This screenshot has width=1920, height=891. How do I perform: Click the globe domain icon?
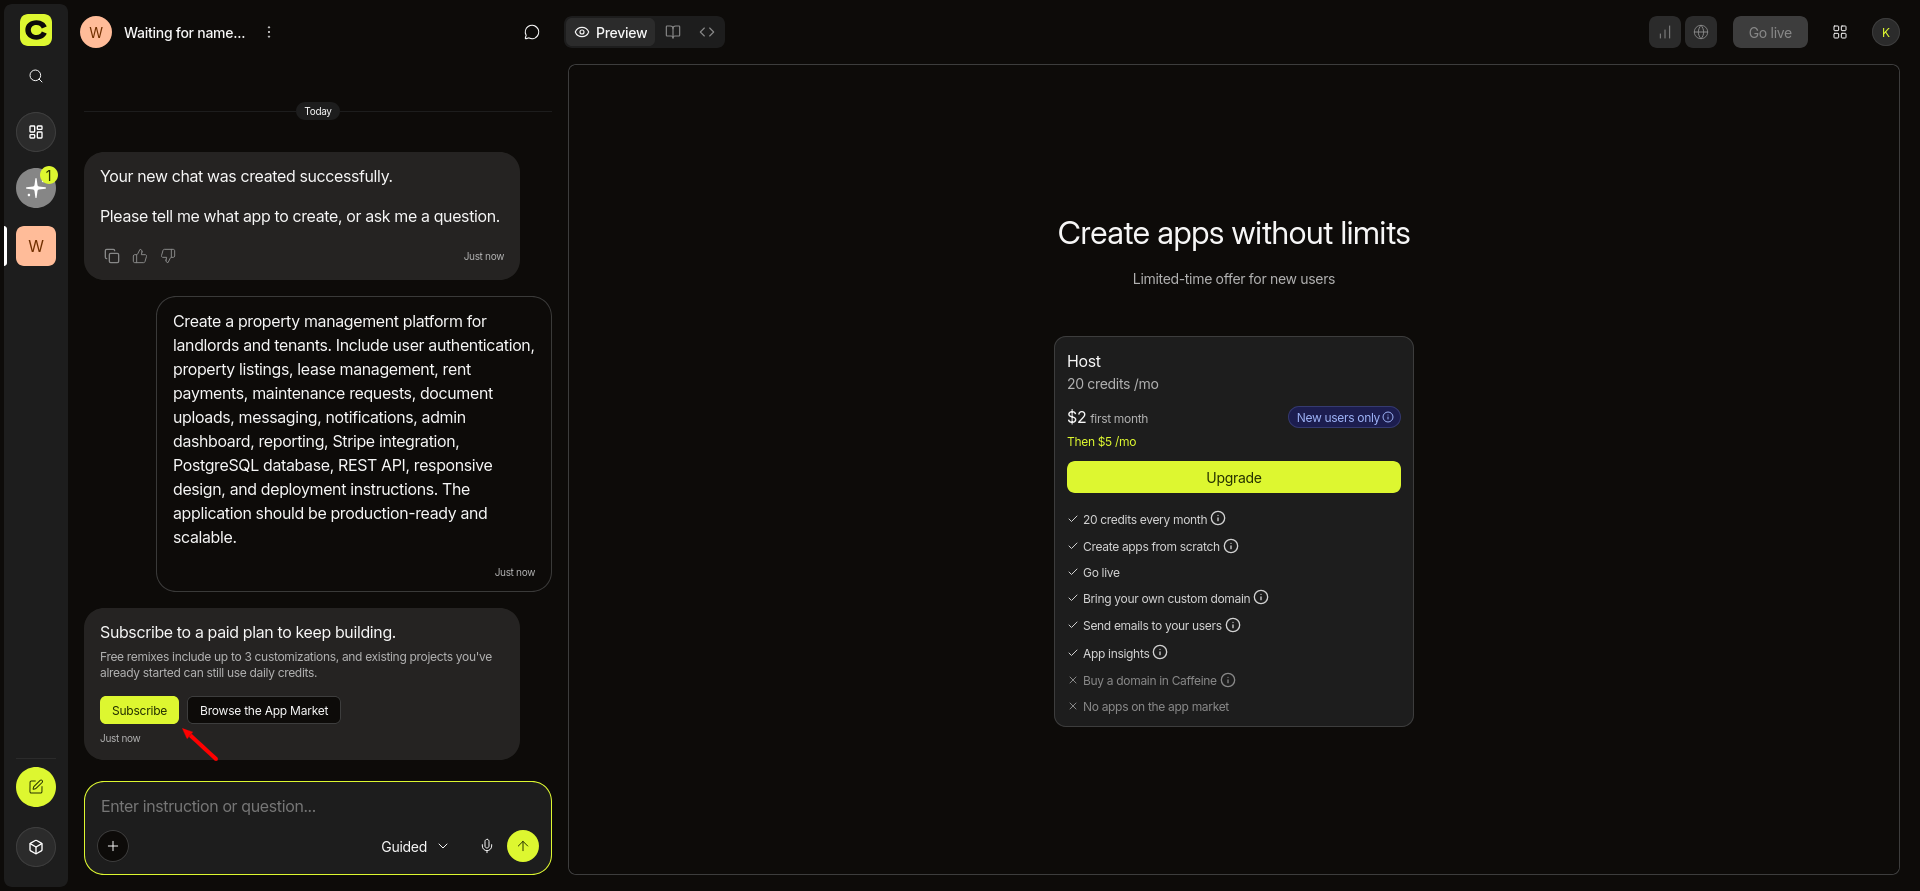tap(1701, 32)
